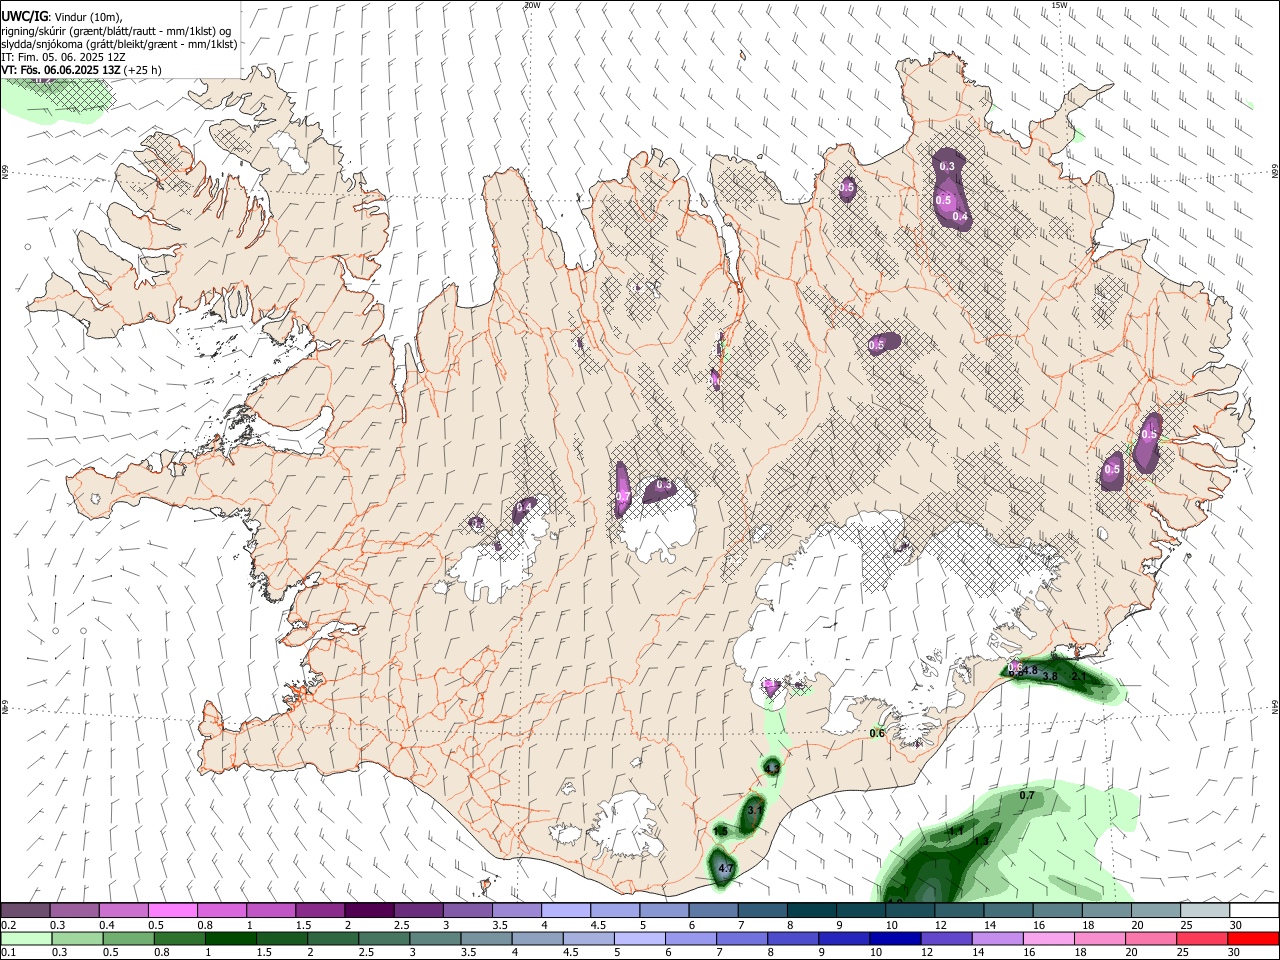Image resolution: width=1280 pixels, height=960 pixels.
Task: Click the black 0.7 value offshore in green area
Action: (x=1027, y=796)
